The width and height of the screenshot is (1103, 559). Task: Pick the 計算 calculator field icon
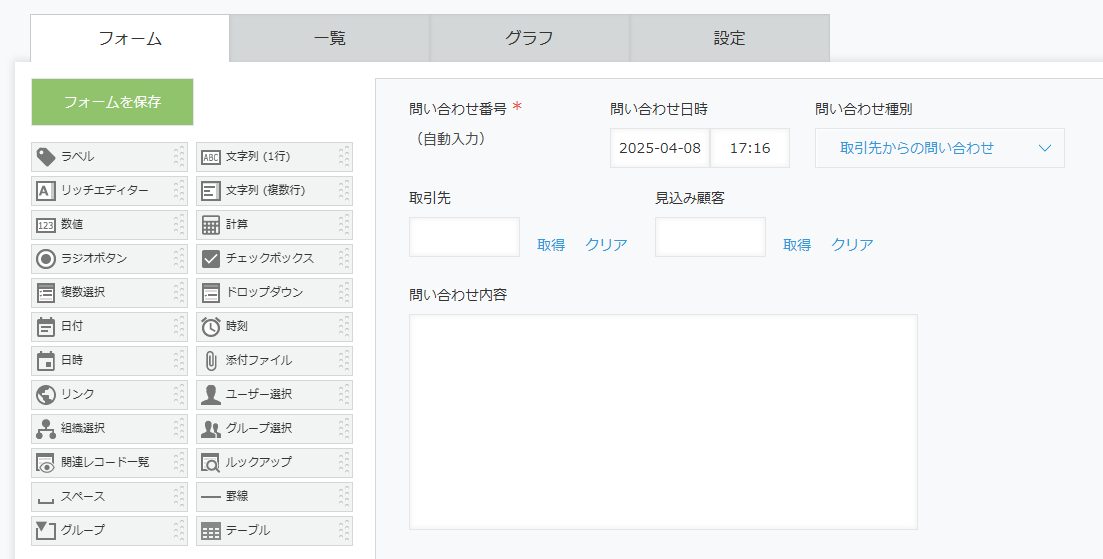(210, 225)
